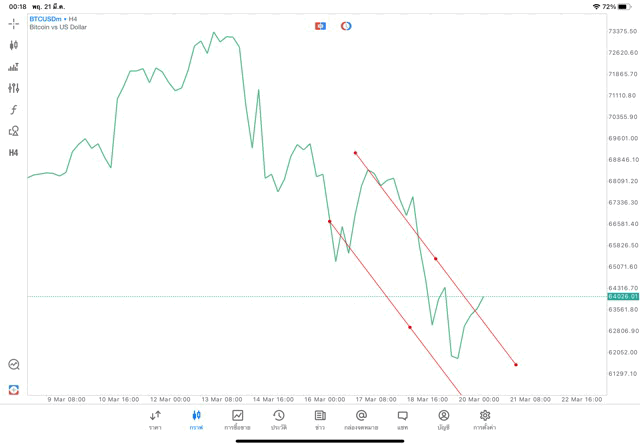Open the การซื้อขาย trade tab
The width and height of the screenshot is (640, 447).
click(237, 419)
